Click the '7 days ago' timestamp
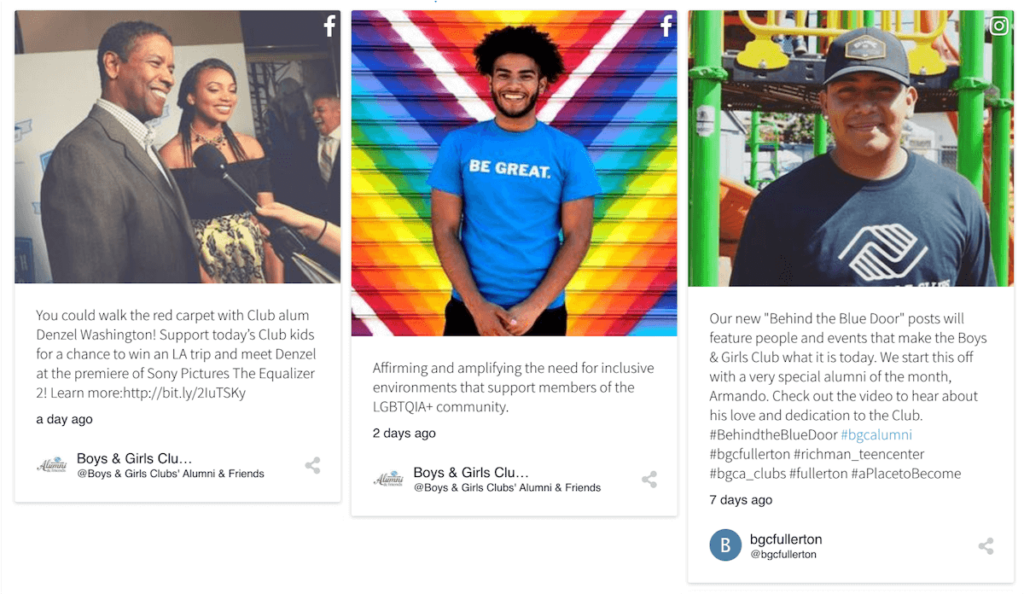Image resolution: width=1024 pixels, height=594 pixels. coord(741,500)
